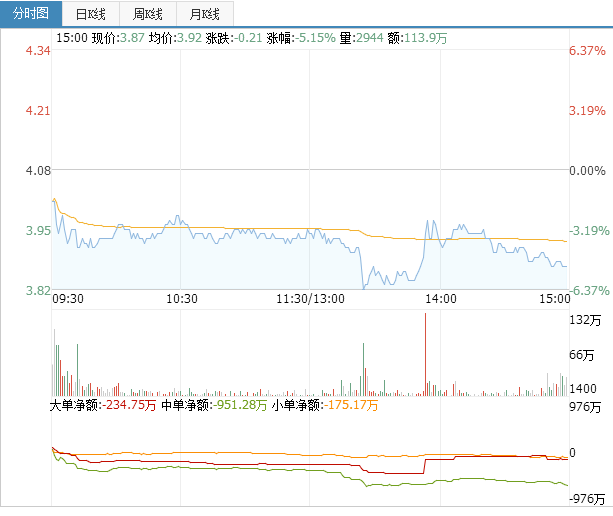The width and height of the screenshot is (613, 516).
Task: Click the 4.21 price axis label
Action: pos(38,111)
